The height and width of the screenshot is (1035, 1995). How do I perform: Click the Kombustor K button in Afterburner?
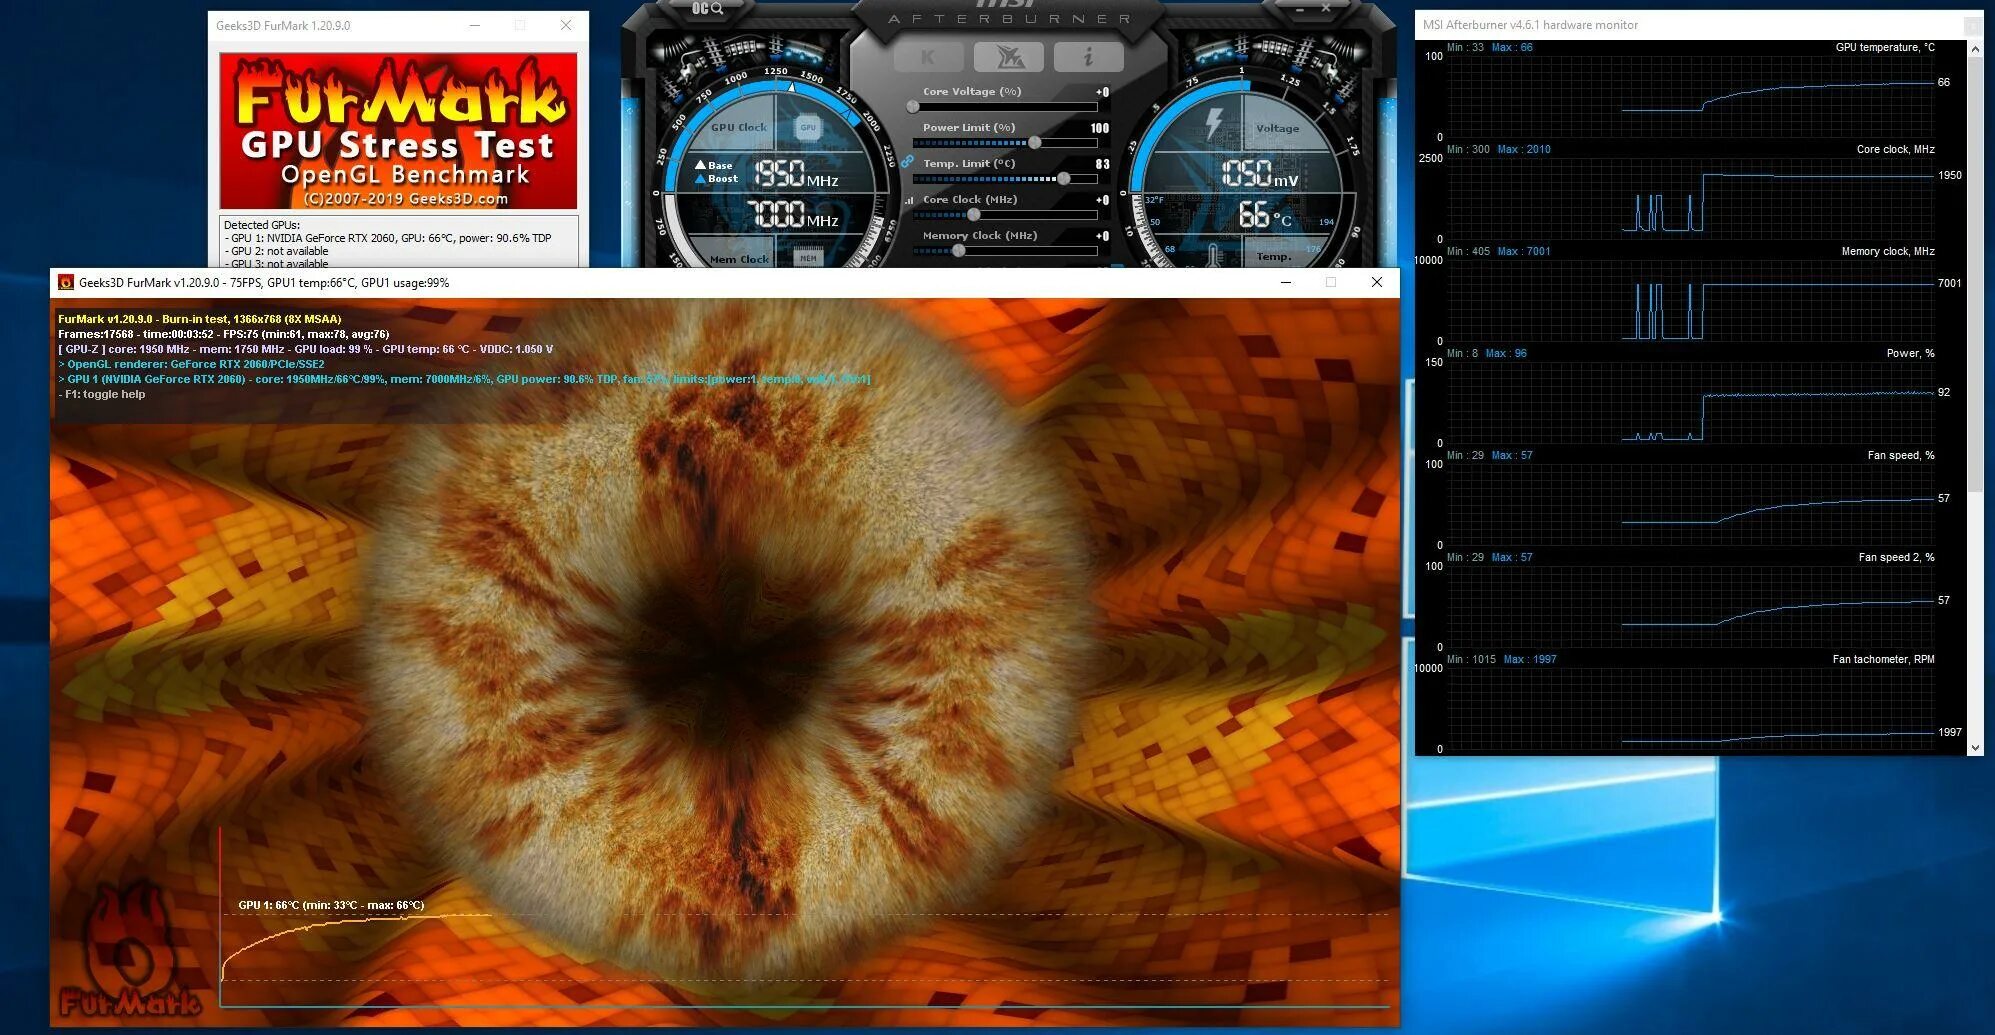929,57
